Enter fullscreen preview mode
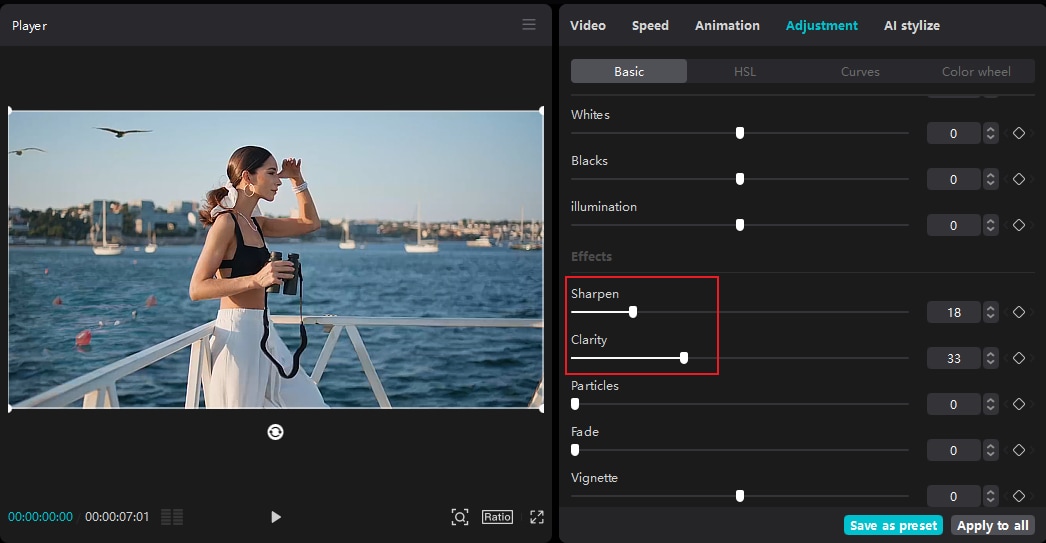 point(537,517)
